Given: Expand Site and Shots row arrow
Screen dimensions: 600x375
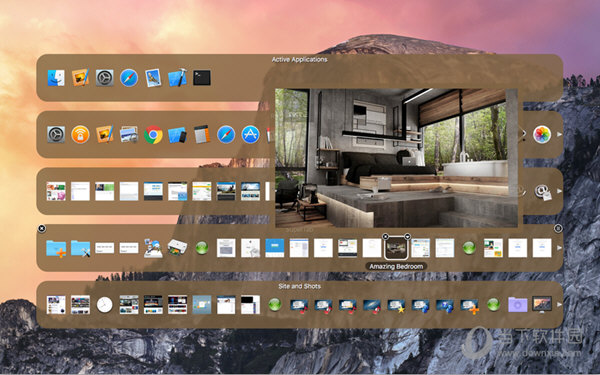Looking at the screenshot, I should coord(559,305).
